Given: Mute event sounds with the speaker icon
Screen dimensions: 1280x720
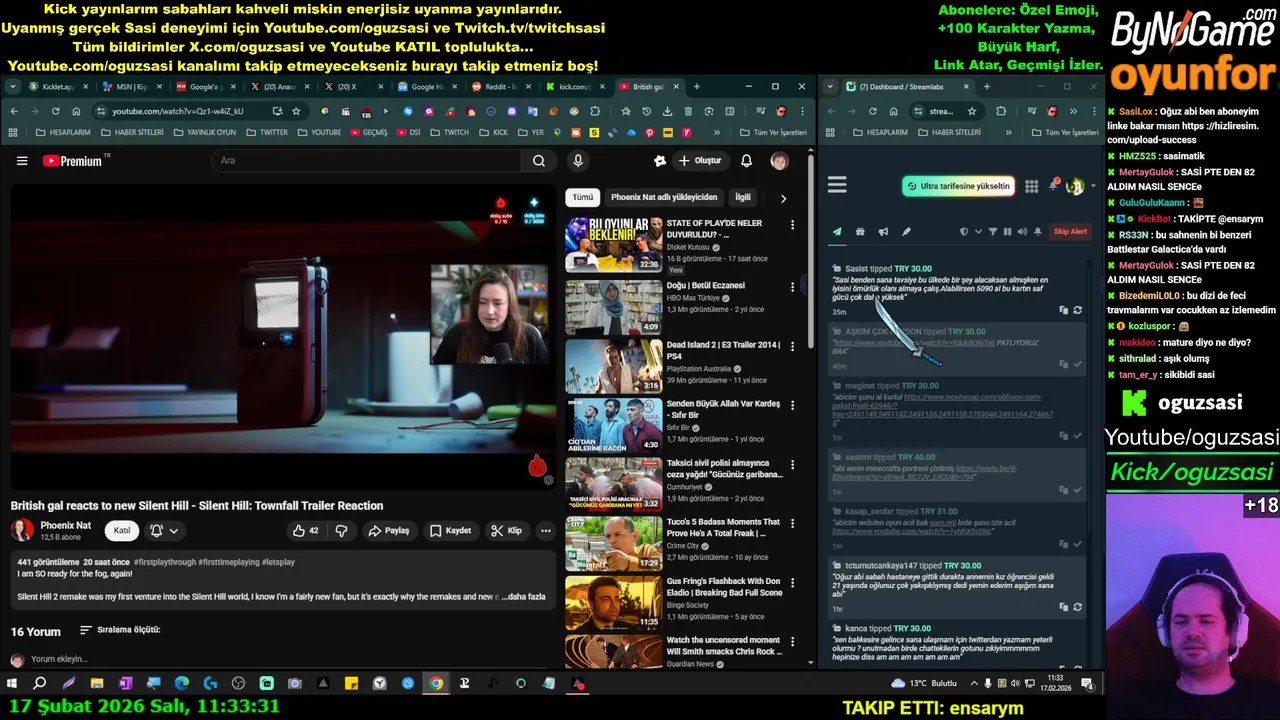Looking at the screenshot, I should click(x=1022, y=232).
